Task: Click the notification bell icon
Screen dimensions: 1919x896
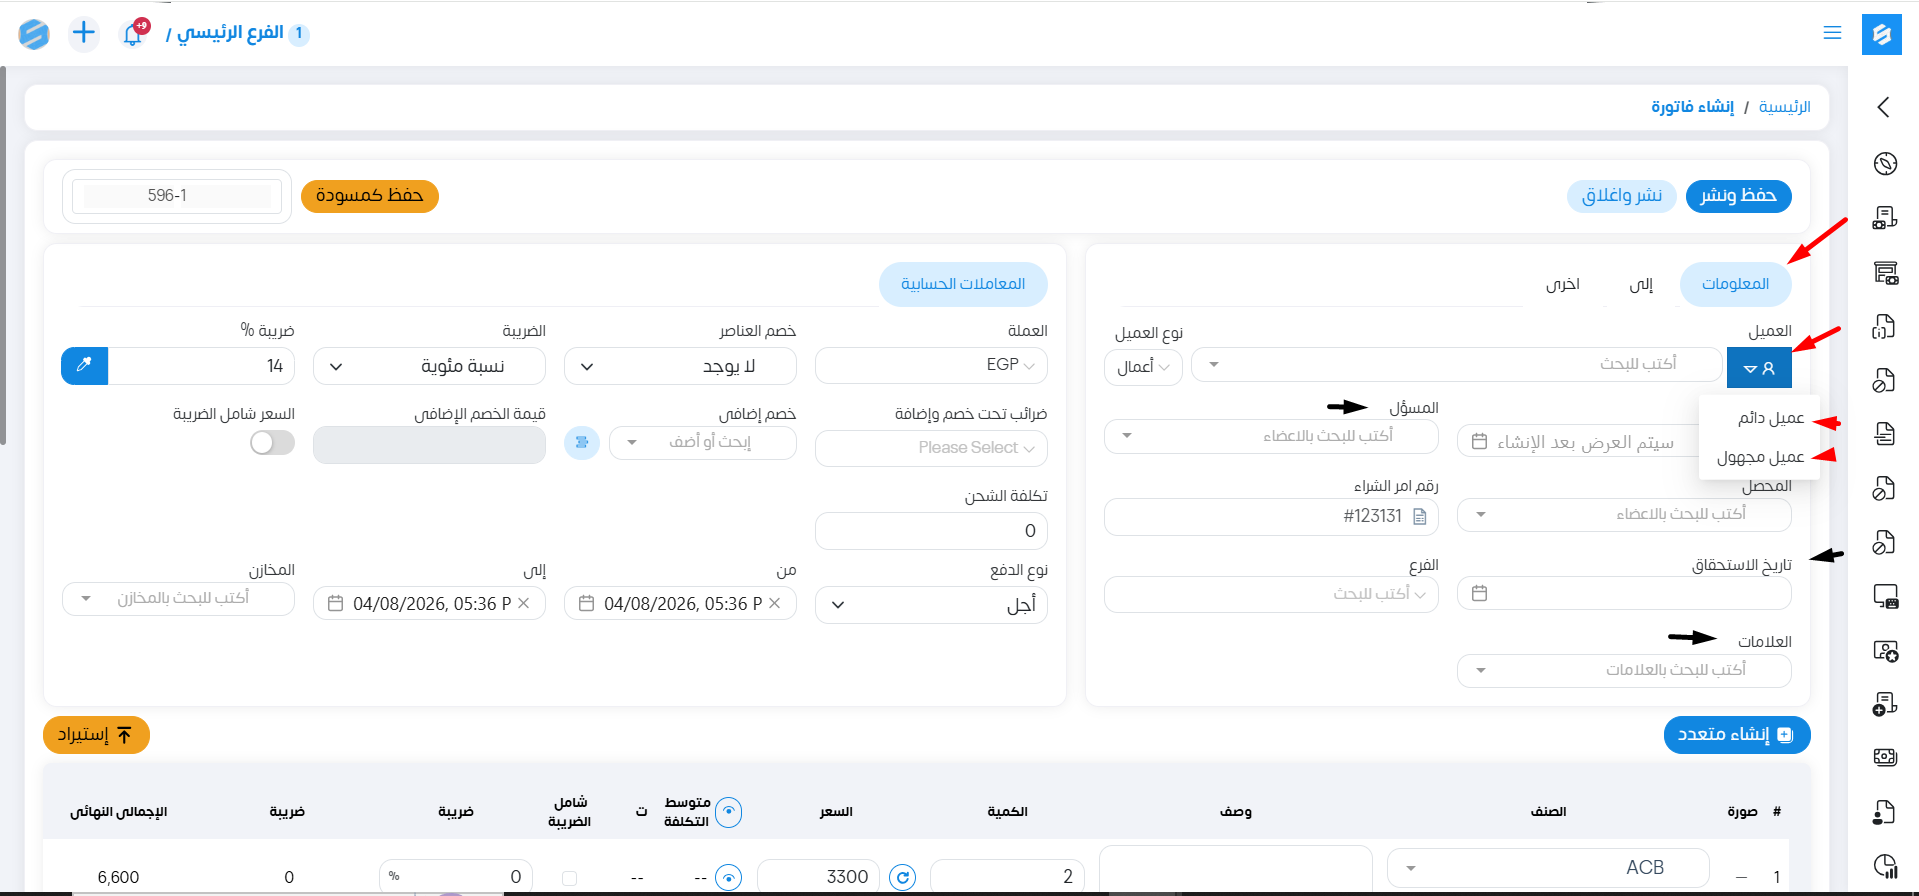Action: coord(132,34)
